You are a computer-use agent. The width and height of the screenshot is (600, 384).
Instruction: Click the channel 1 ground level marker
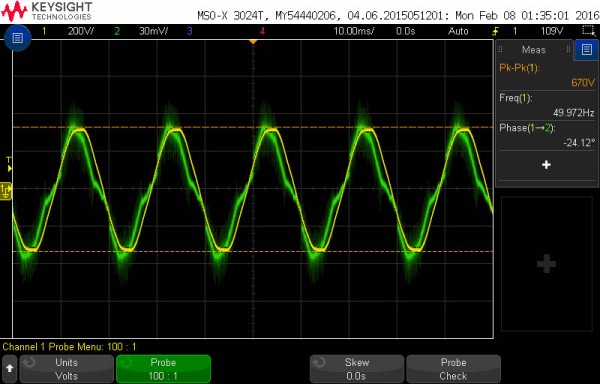pyautogui.click(x=6, y=191)
